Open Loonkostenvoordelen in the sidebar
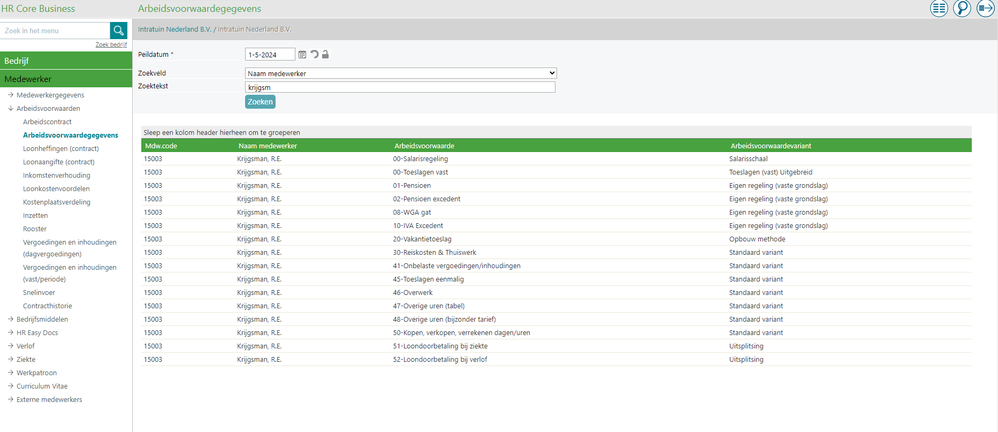The height and width of the screenshot is (432, 998). click(57, 189)
